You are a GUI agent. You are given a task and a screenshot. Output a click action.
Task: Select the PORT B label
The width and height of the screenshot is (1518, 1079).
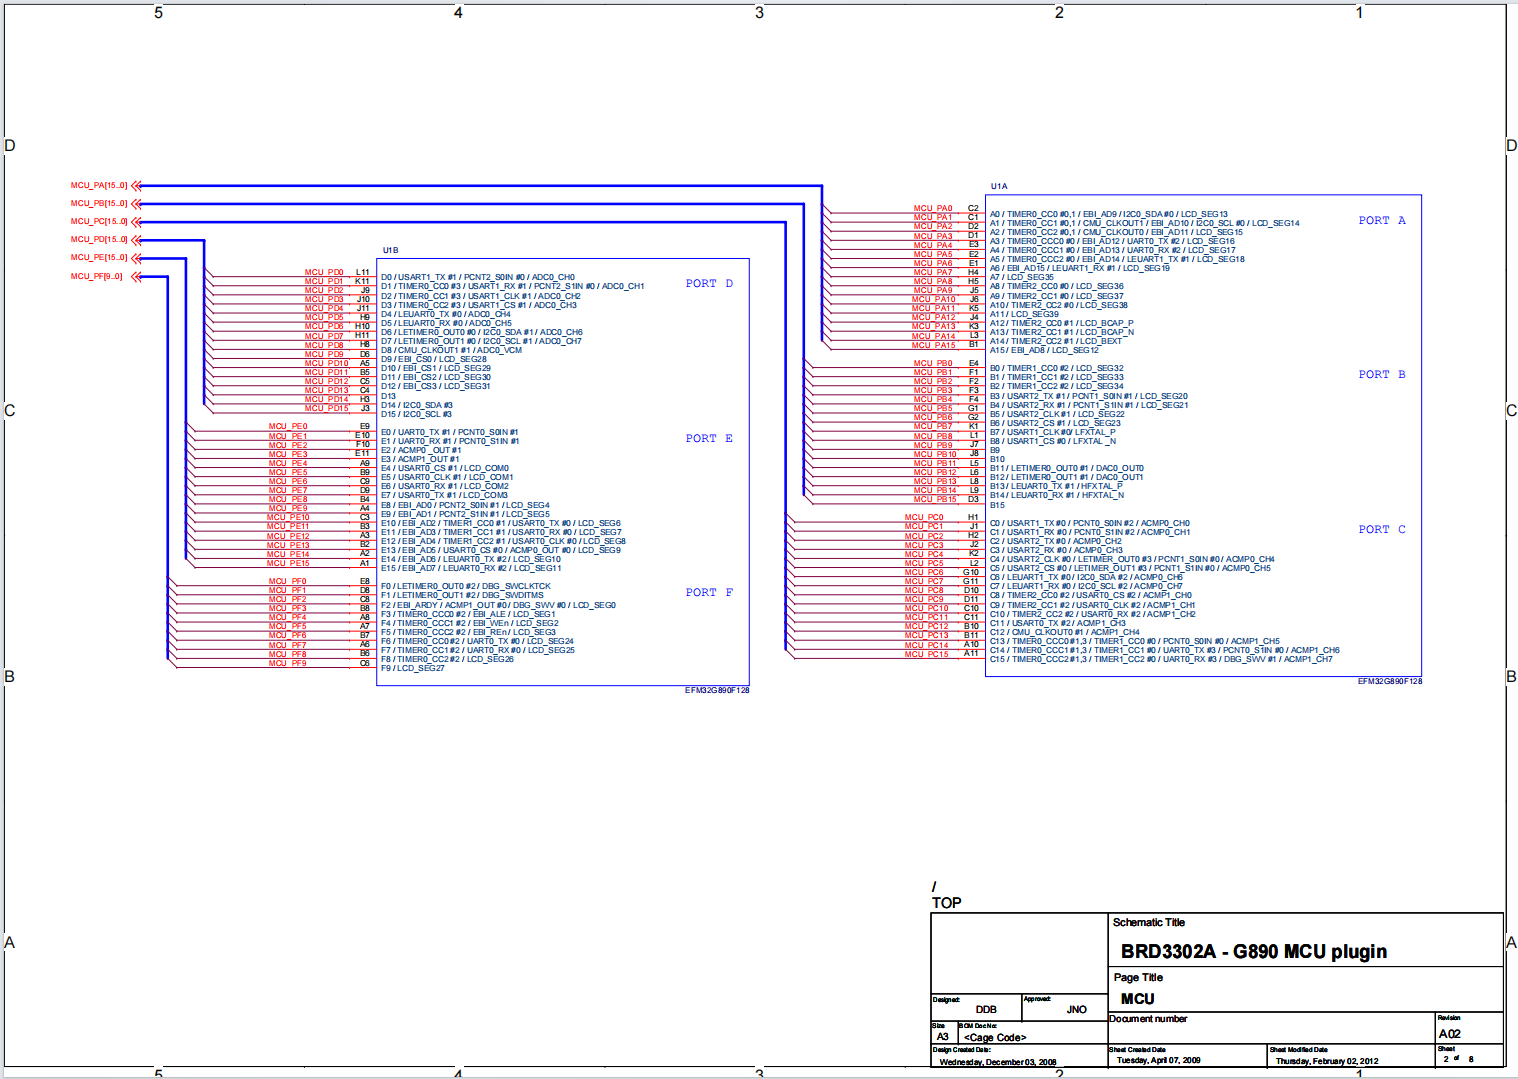coord(1381,375)
